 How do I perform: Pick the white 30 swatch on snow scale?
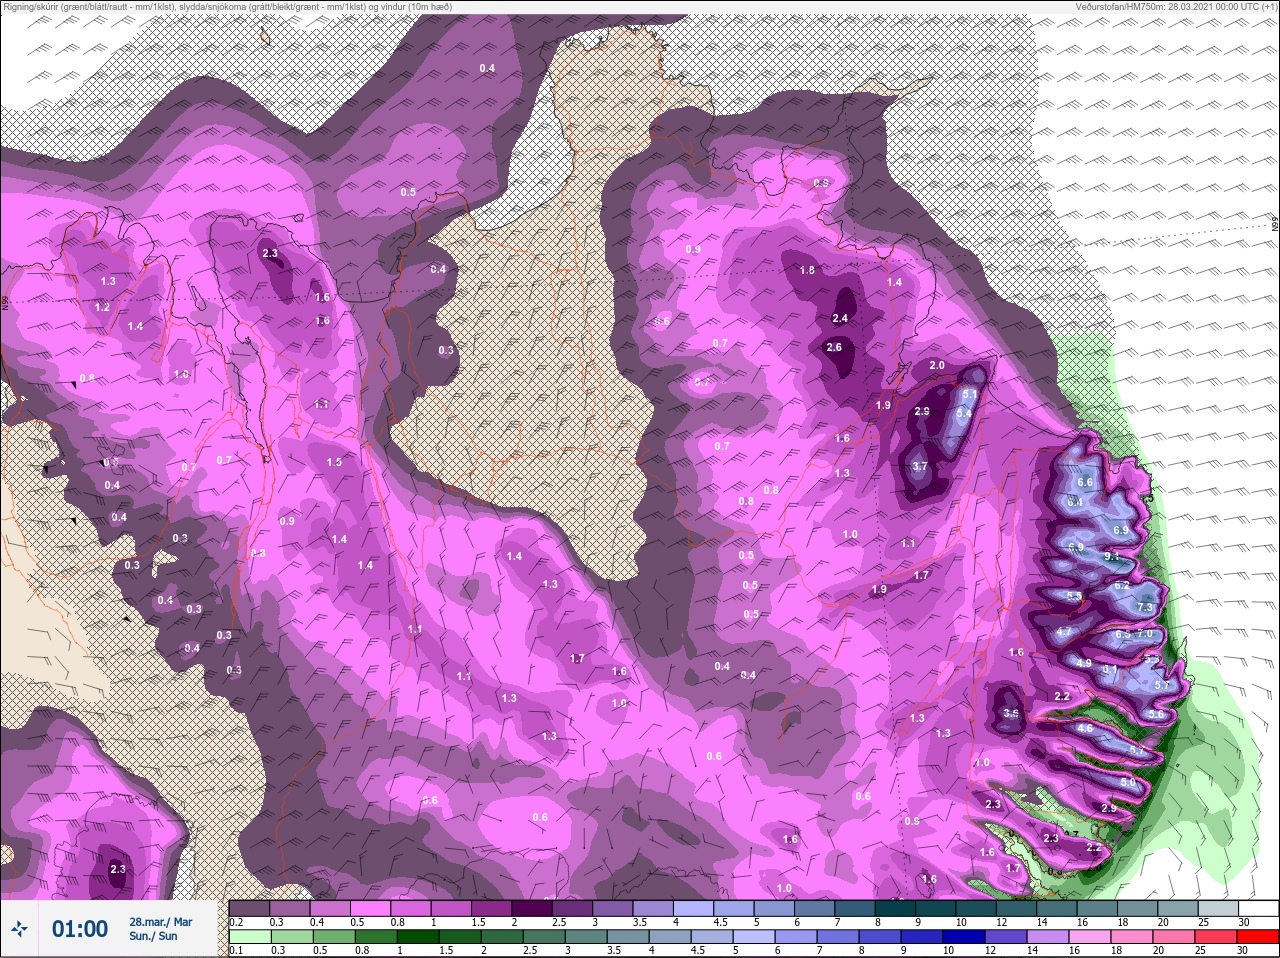(1258, 908)
